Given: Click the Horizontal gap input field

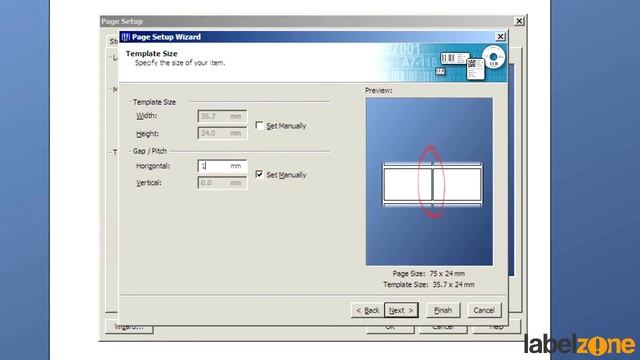Looking at the screenshot, I should 222,166.
